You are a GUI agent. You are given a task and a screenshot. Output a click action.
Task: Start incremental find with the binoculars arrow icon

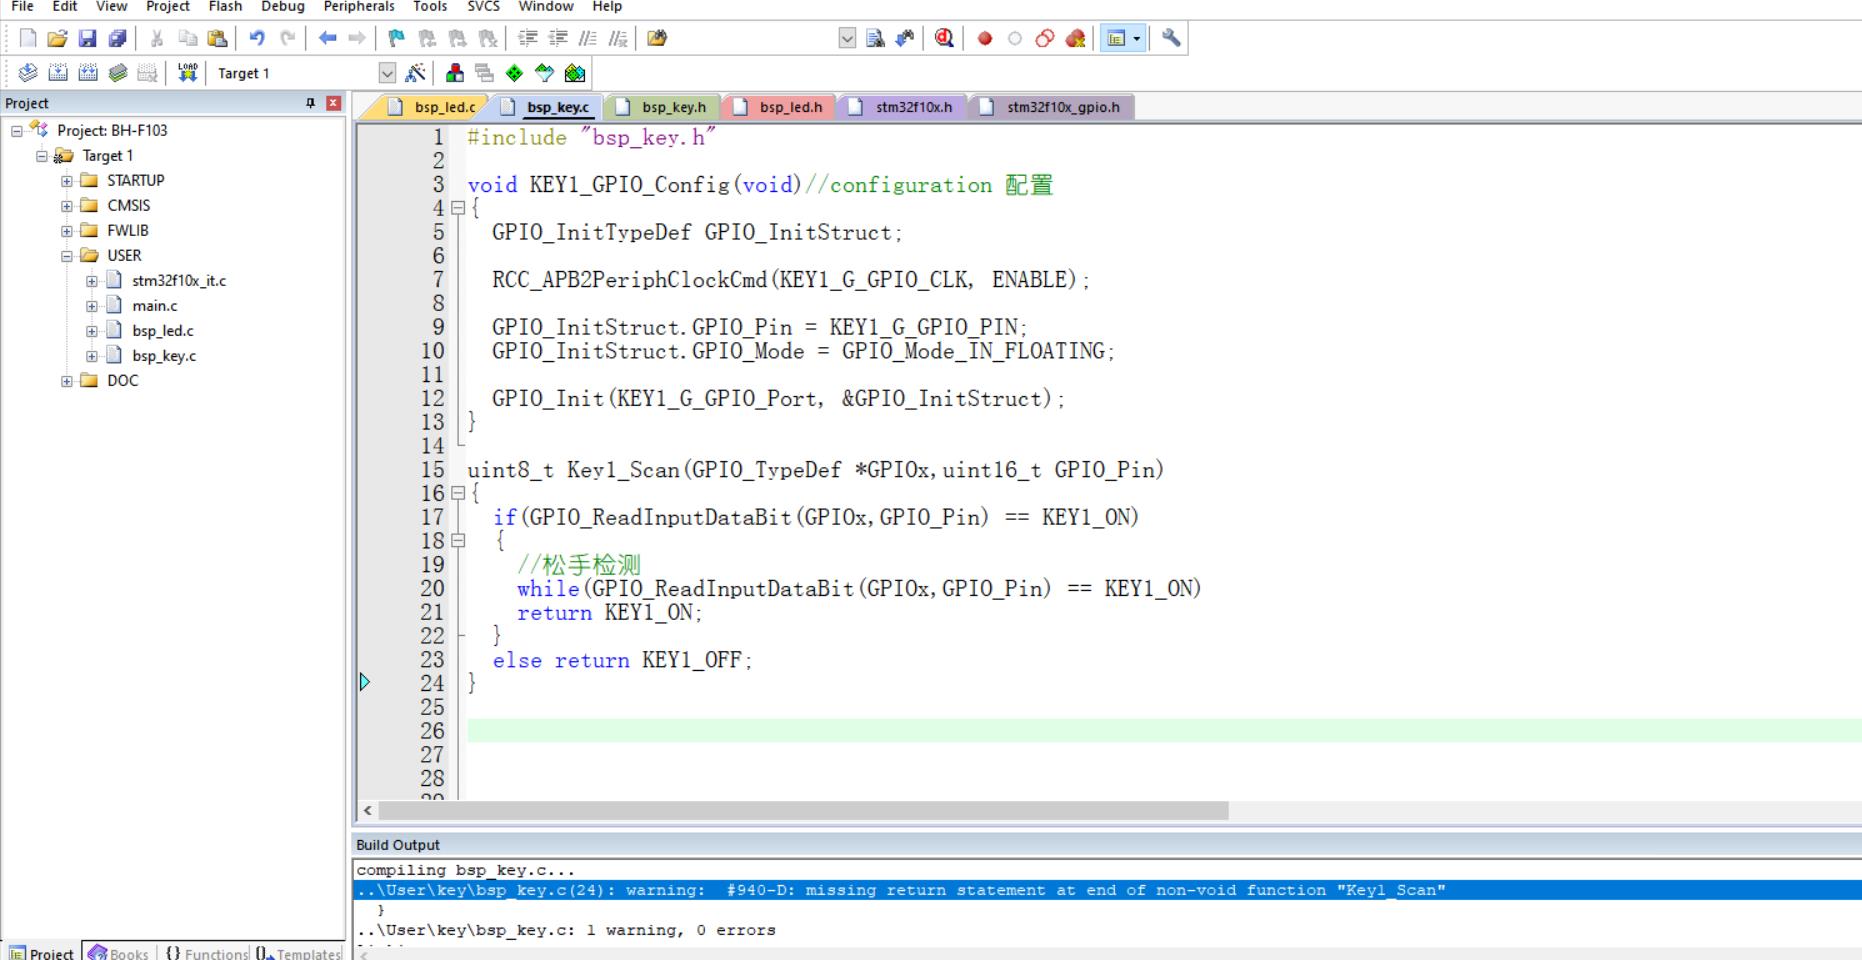tap(905, 38)
